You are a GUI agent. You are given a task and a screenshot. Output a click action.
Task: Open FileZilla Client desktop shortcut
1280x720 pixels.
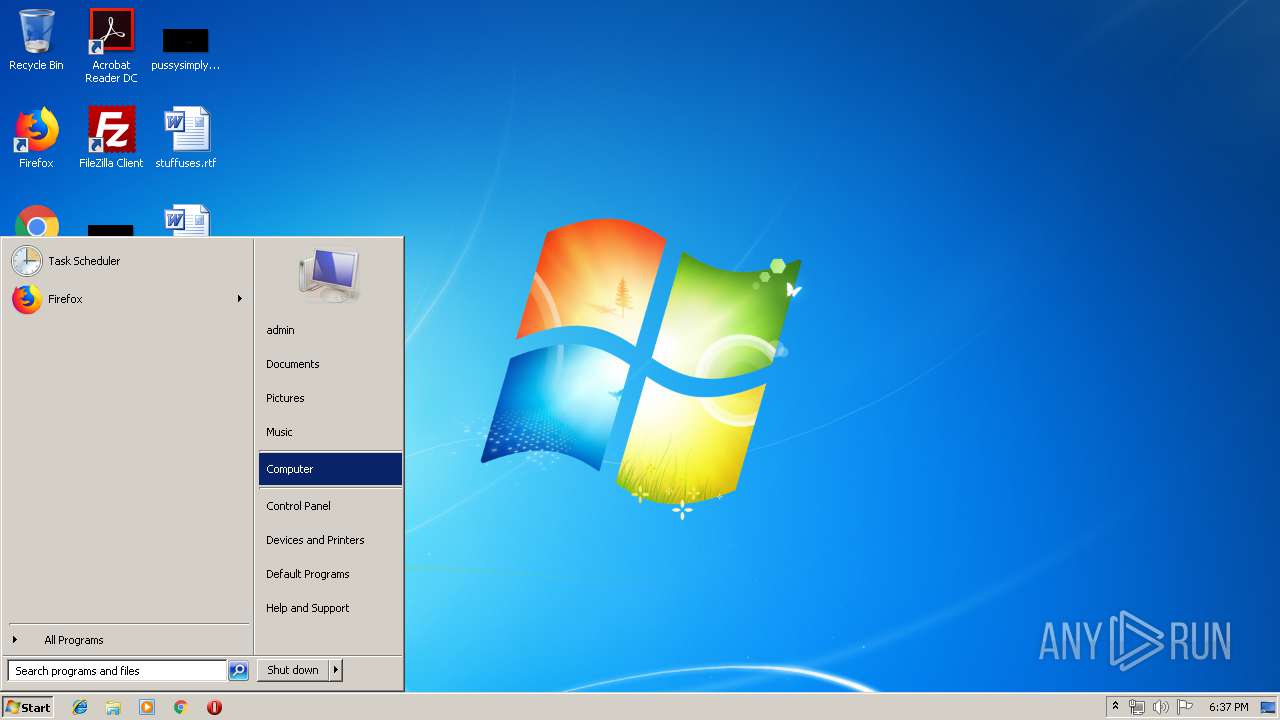111,138
